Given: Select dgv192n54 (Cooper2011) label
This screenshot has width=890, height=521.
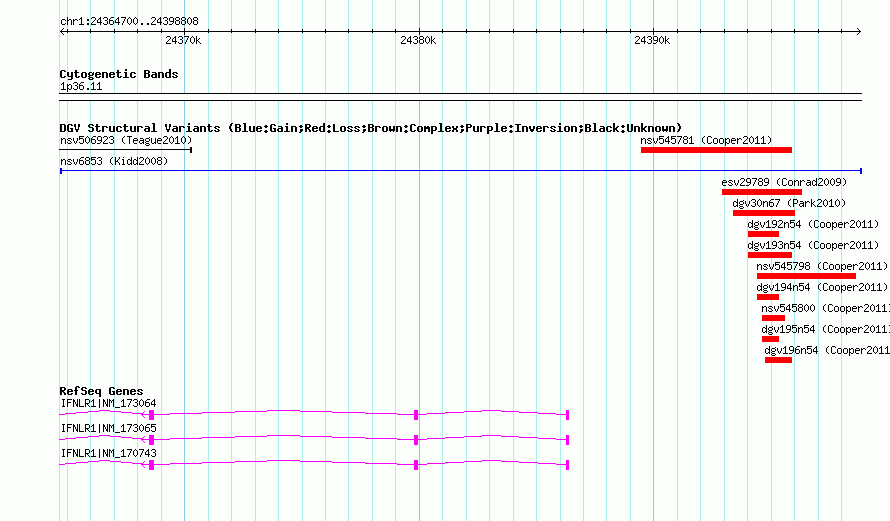Looking at the screenshot, I should (x=813, y=224).
